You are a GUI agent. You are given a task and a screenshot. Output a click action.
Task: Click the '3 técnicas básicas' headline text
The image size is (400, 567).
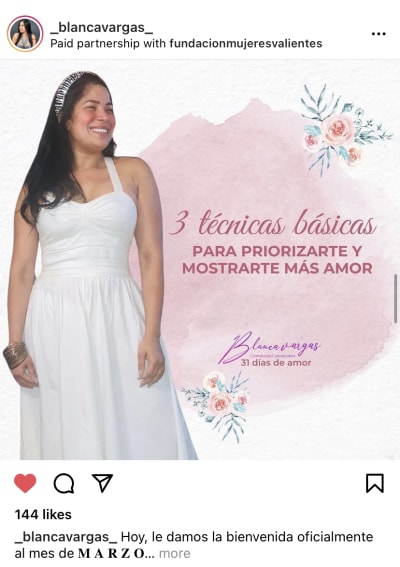[273, 223]
